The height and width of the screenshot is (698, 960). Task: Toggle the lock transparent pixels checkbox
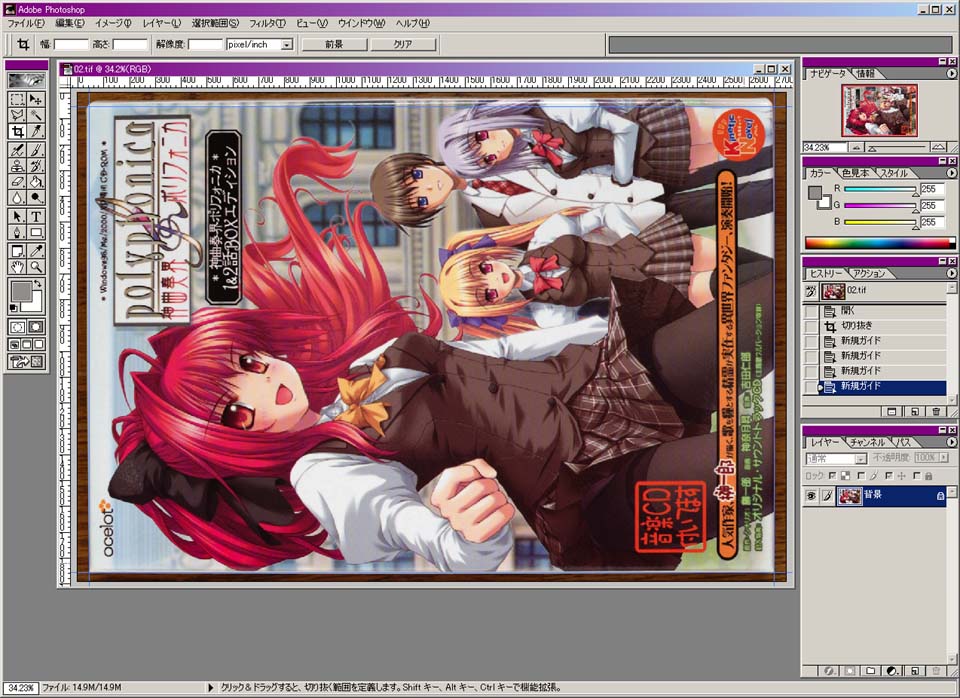[833, 476]
